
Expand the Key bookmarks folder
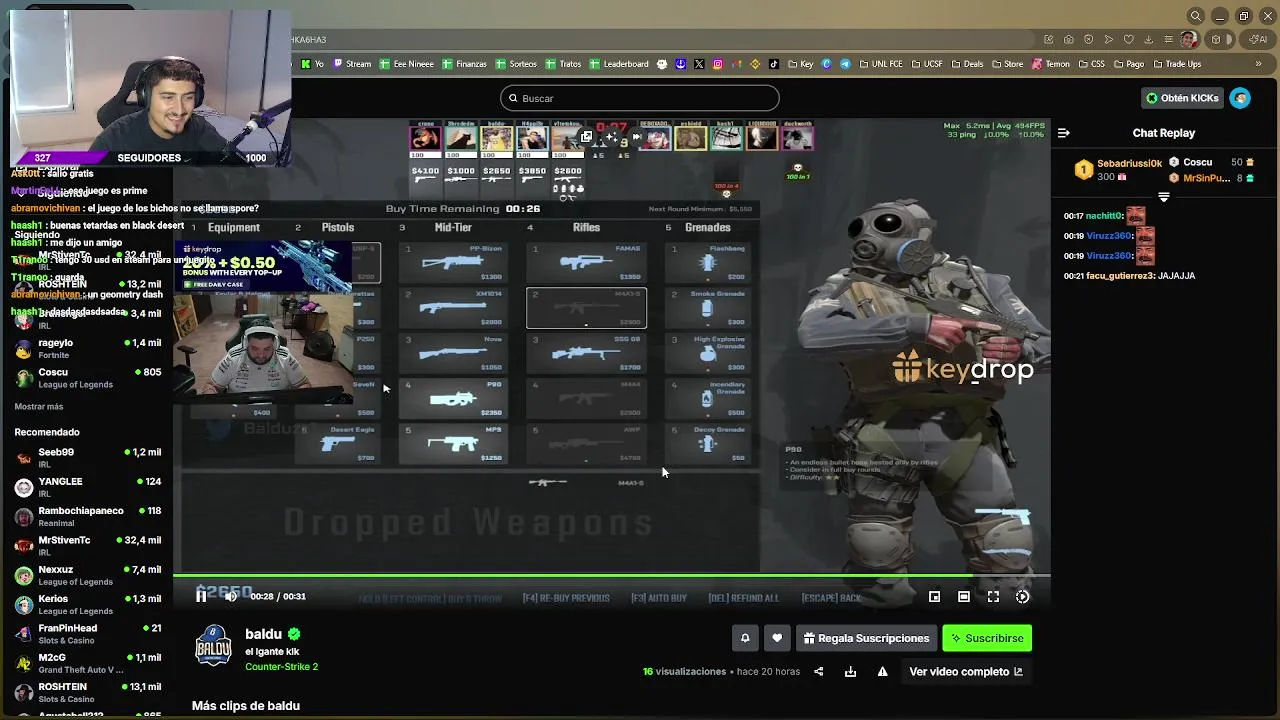pyautogui.click(x=800, y=64)
